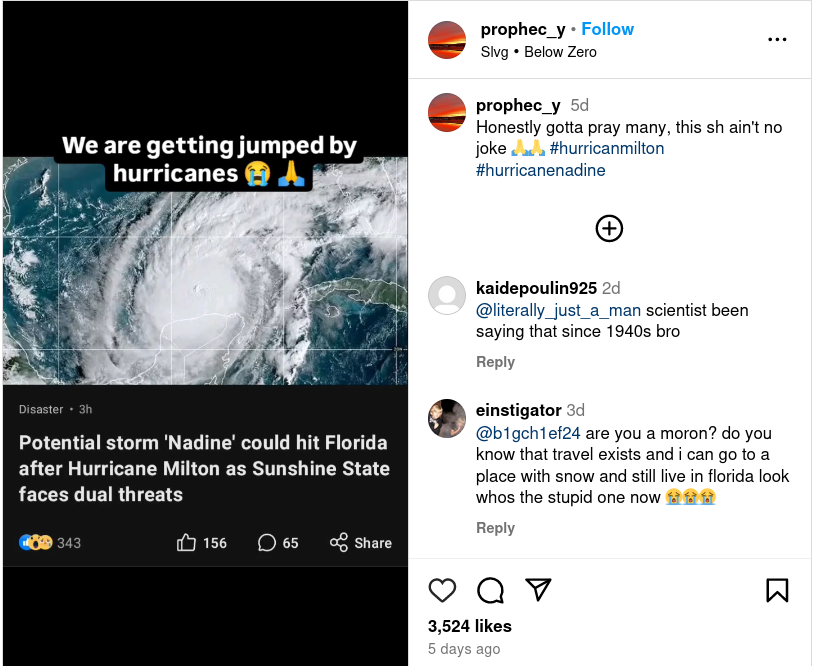Open the @b1gch1ef24 mention
This screenshot has height=666, width=816.
point(528,434)
